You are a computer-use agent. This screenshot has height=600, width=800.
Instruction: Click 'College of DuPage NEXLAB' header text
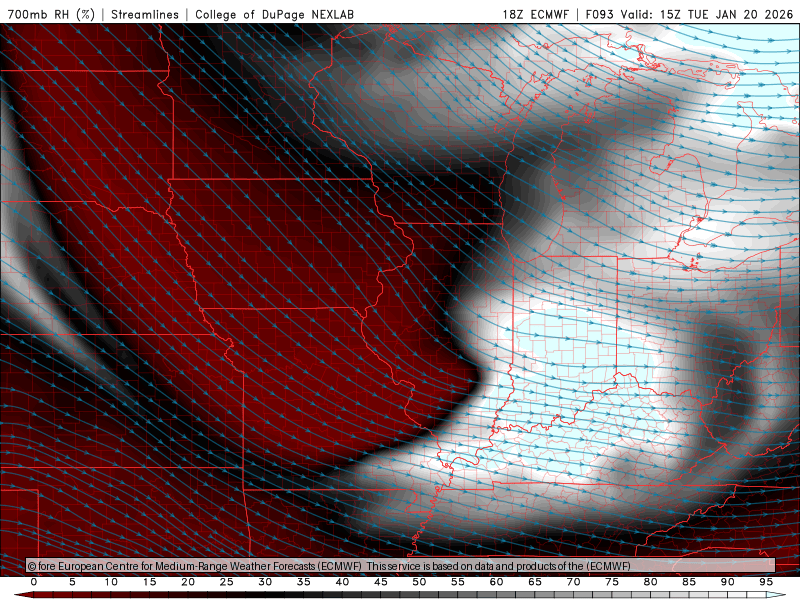[274, 14]
